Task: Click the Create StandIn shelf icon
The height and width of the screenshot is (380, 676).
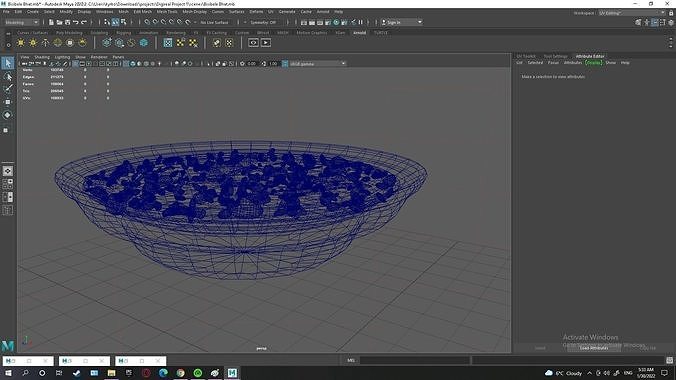Action: point(106,43)
